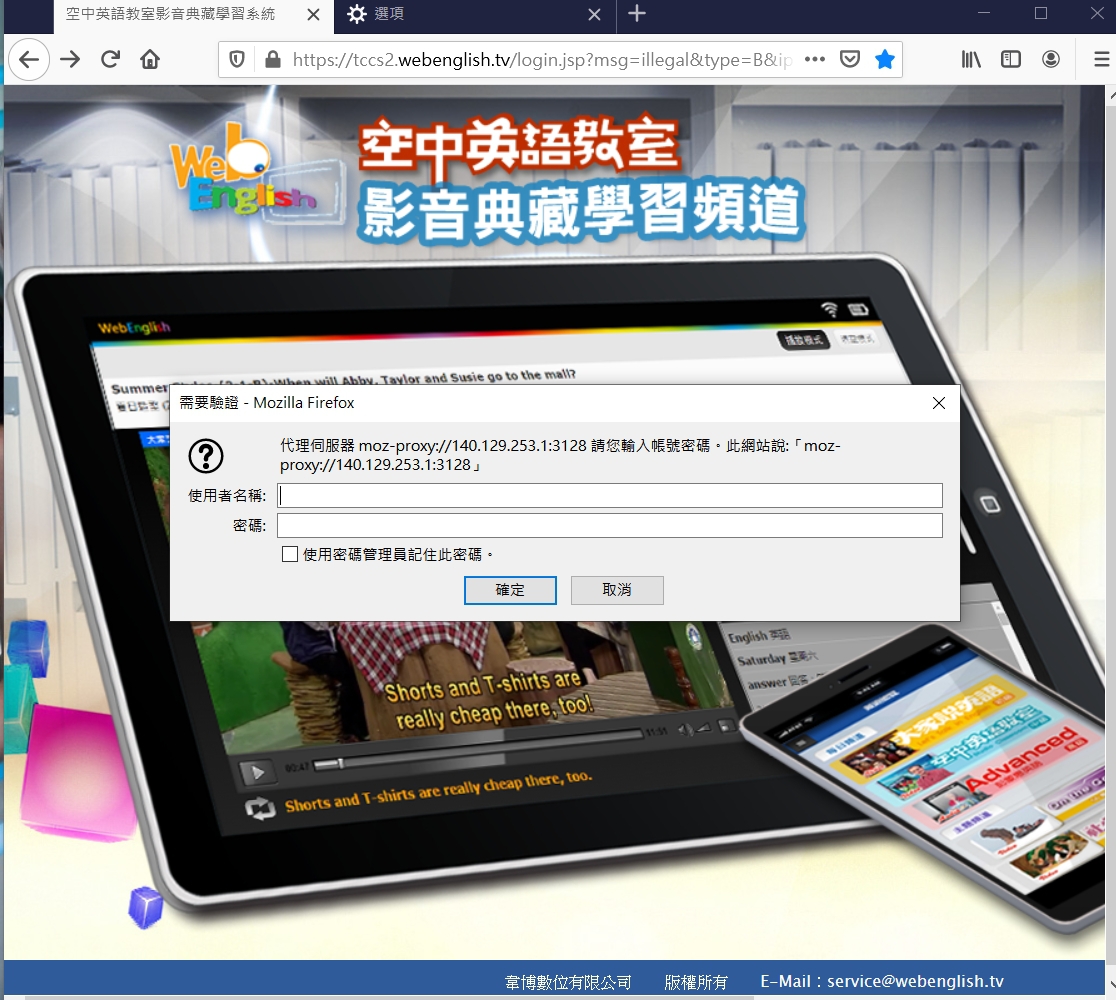
Task: Click the question mark dialog icon
Action: (x=206, y=456)
